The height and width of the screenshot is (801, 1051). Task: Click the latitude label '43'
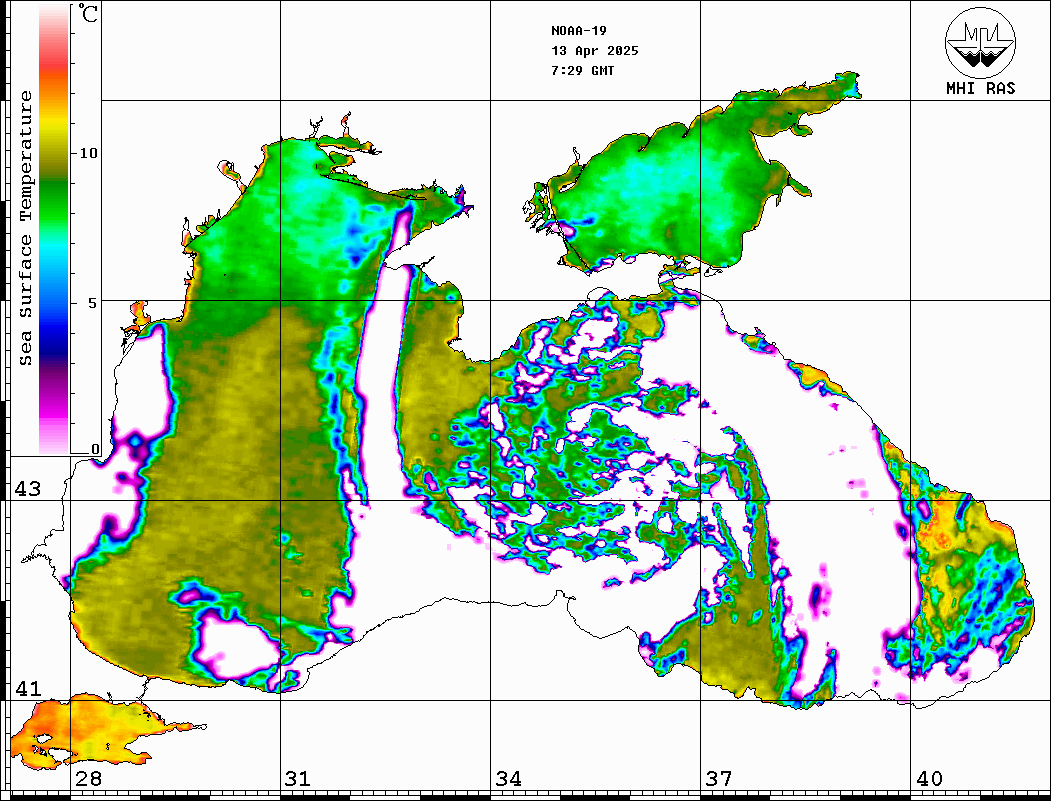[x=27, y=489]
